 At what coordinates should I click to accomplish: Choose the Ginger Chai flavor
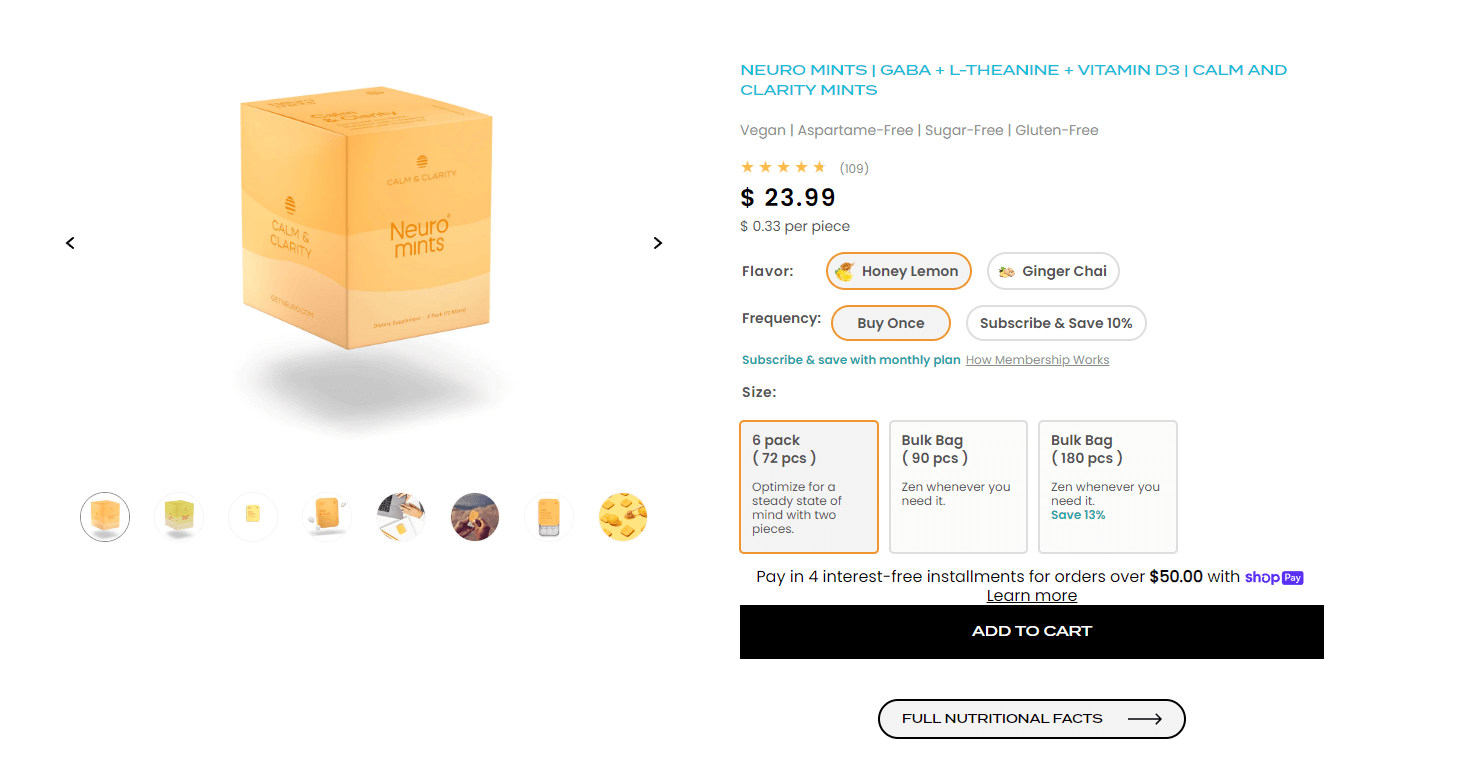1053,271
